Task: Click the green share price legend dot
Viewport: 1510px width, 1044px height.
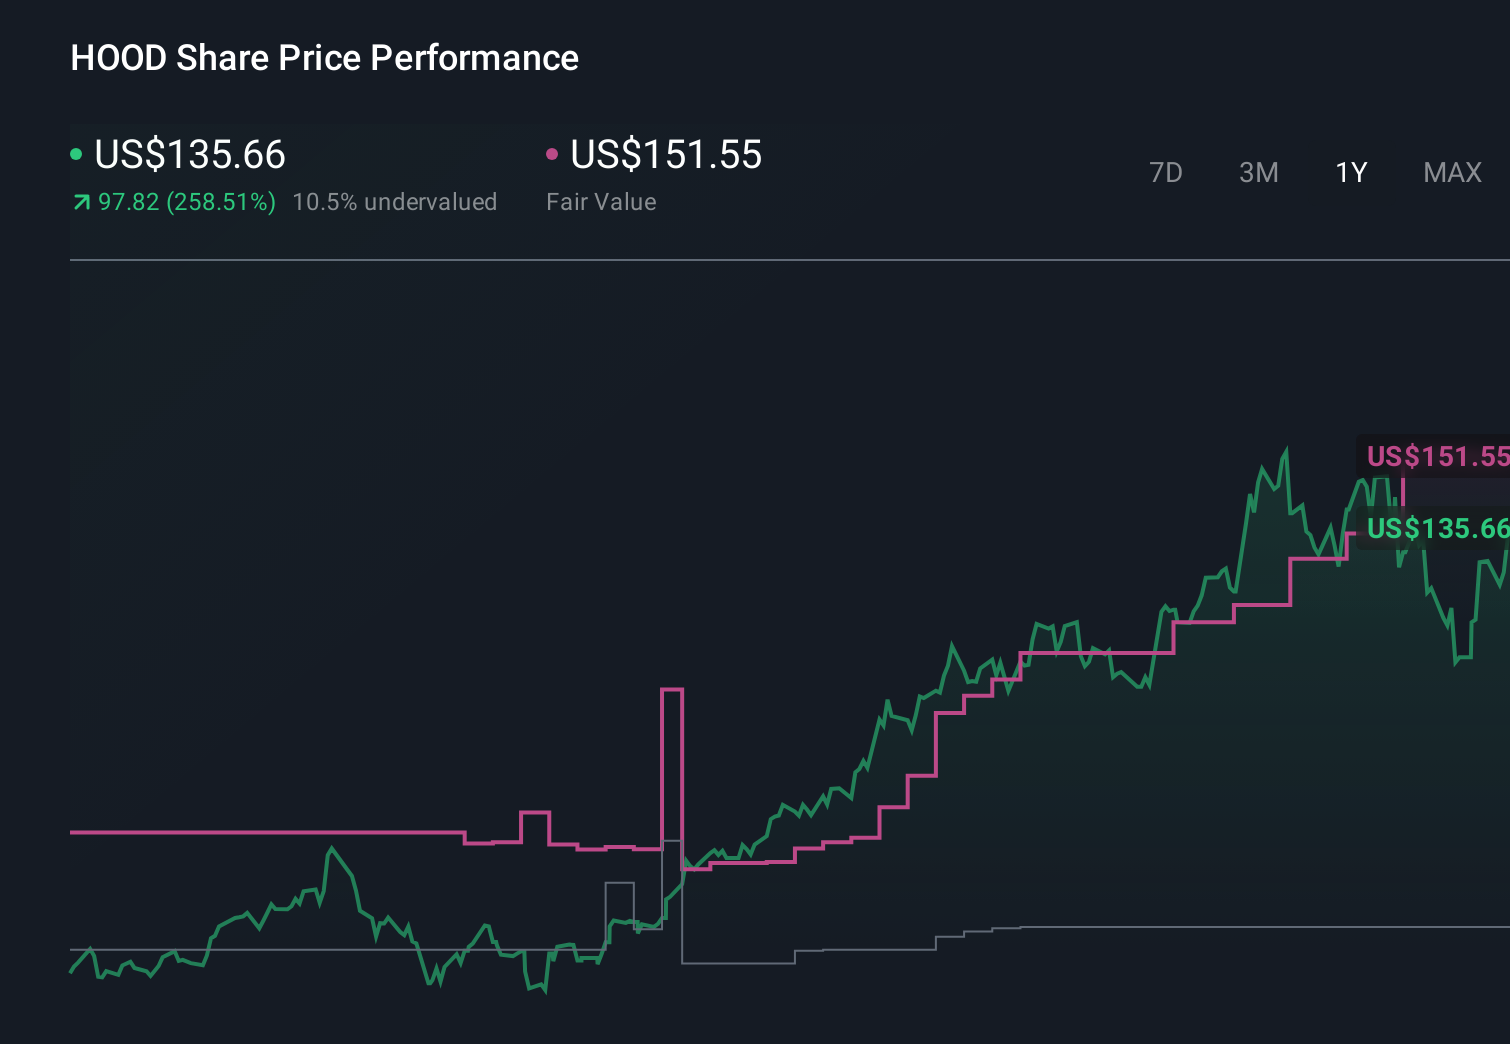Action: (x=77, y=153)
